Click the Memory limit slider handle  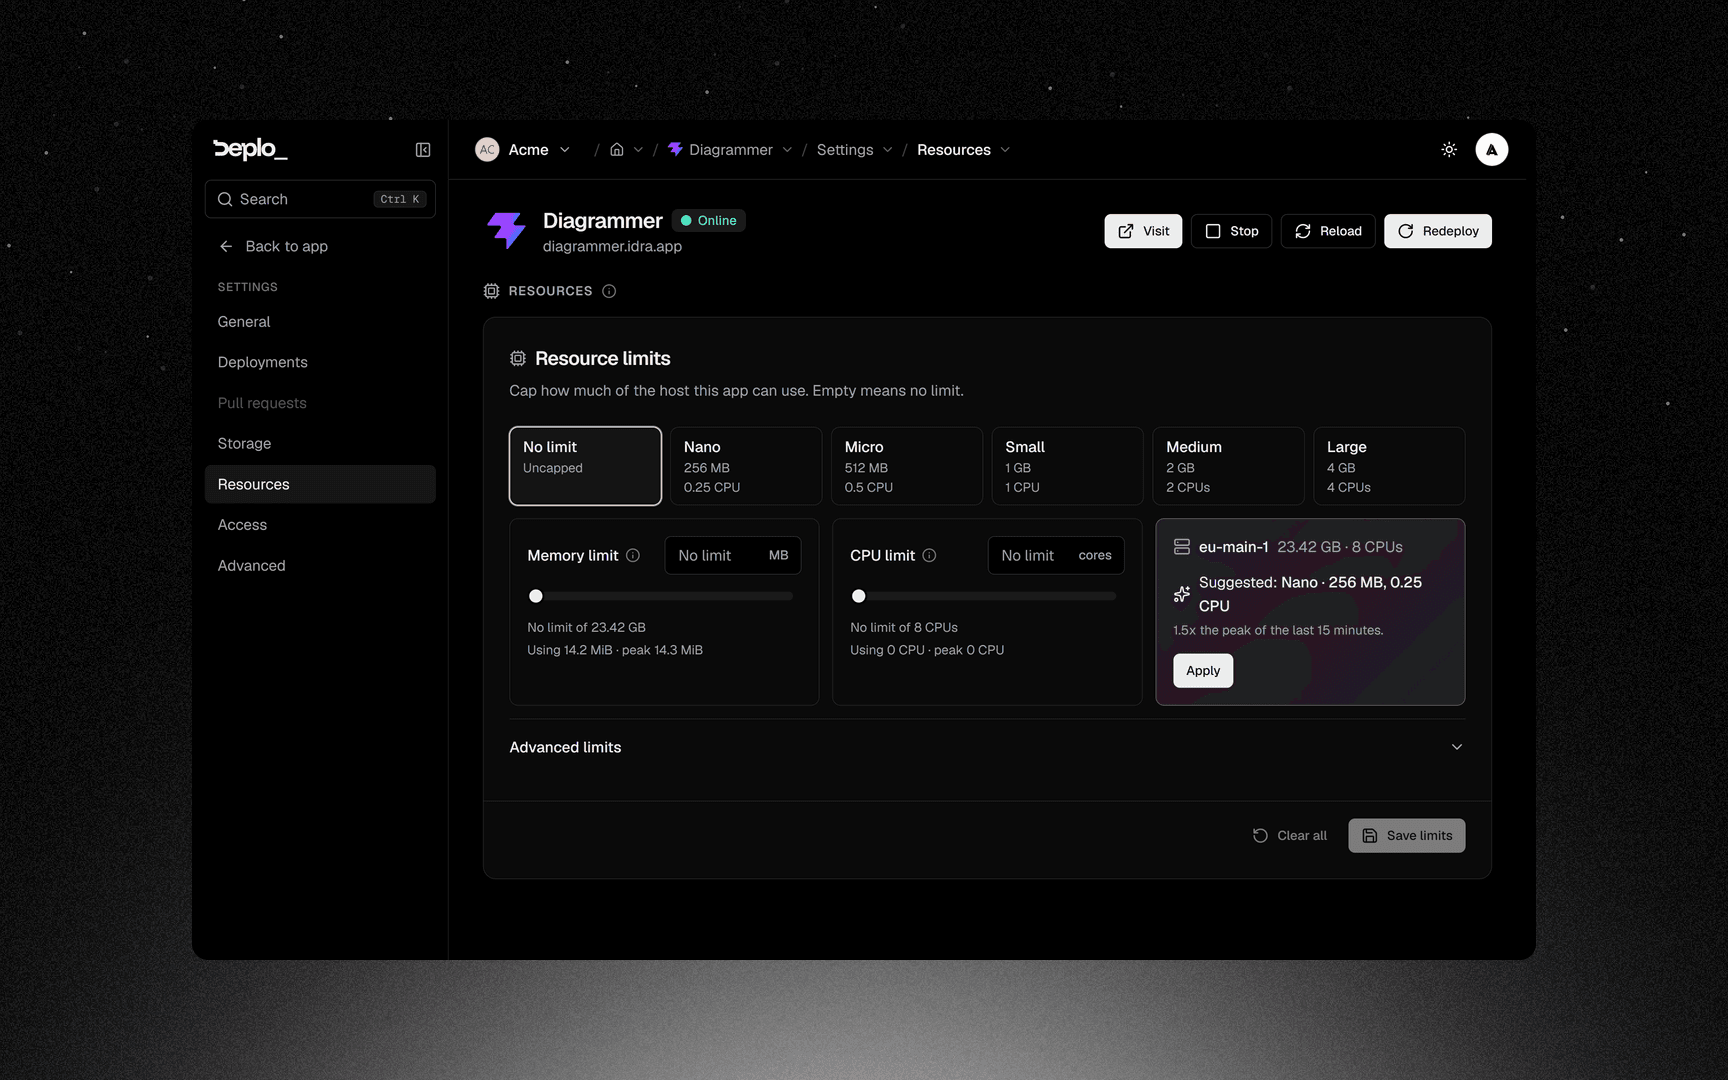click(536, 596)
